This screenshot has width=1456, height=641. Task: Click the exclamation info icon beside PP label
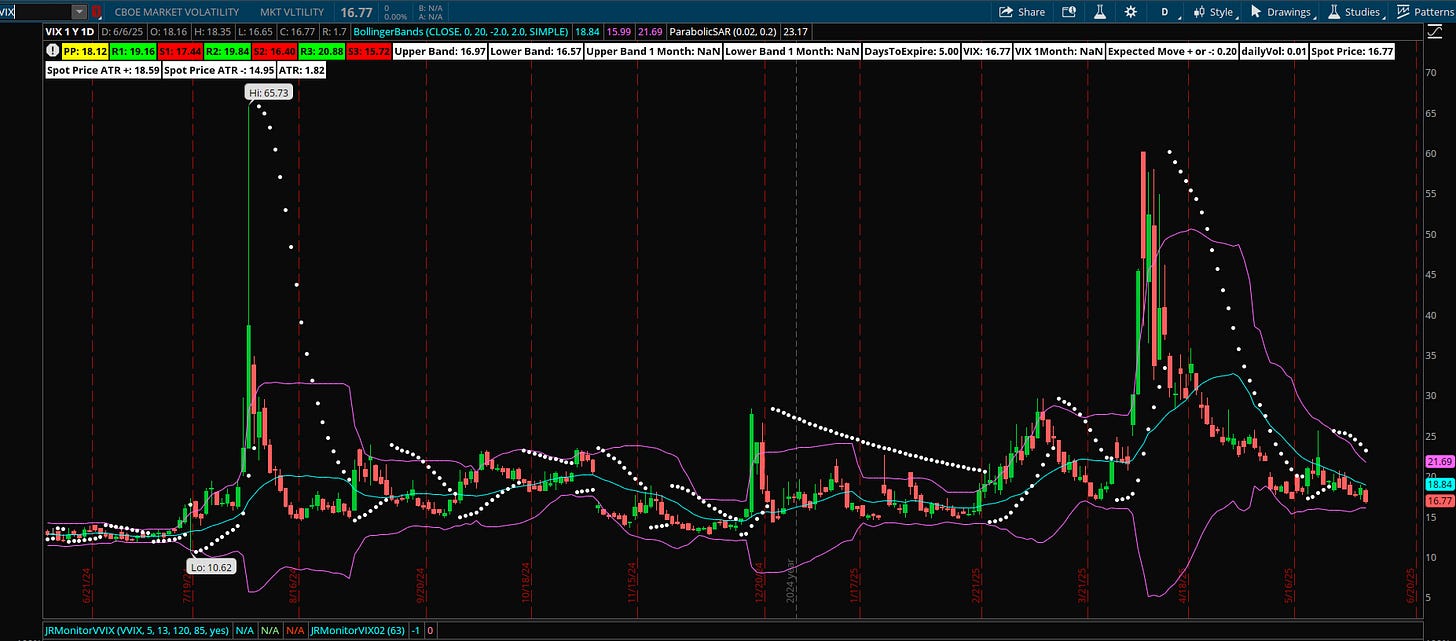pyautogui.click(x=51, y=51)
